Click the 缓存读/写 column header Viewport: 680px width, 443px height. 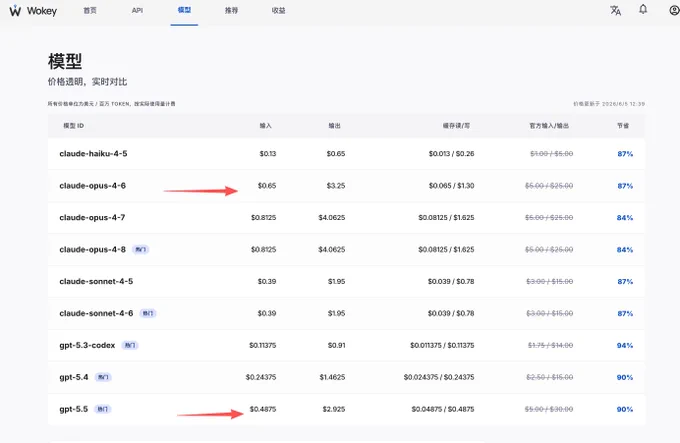click(x=456, y=126)
